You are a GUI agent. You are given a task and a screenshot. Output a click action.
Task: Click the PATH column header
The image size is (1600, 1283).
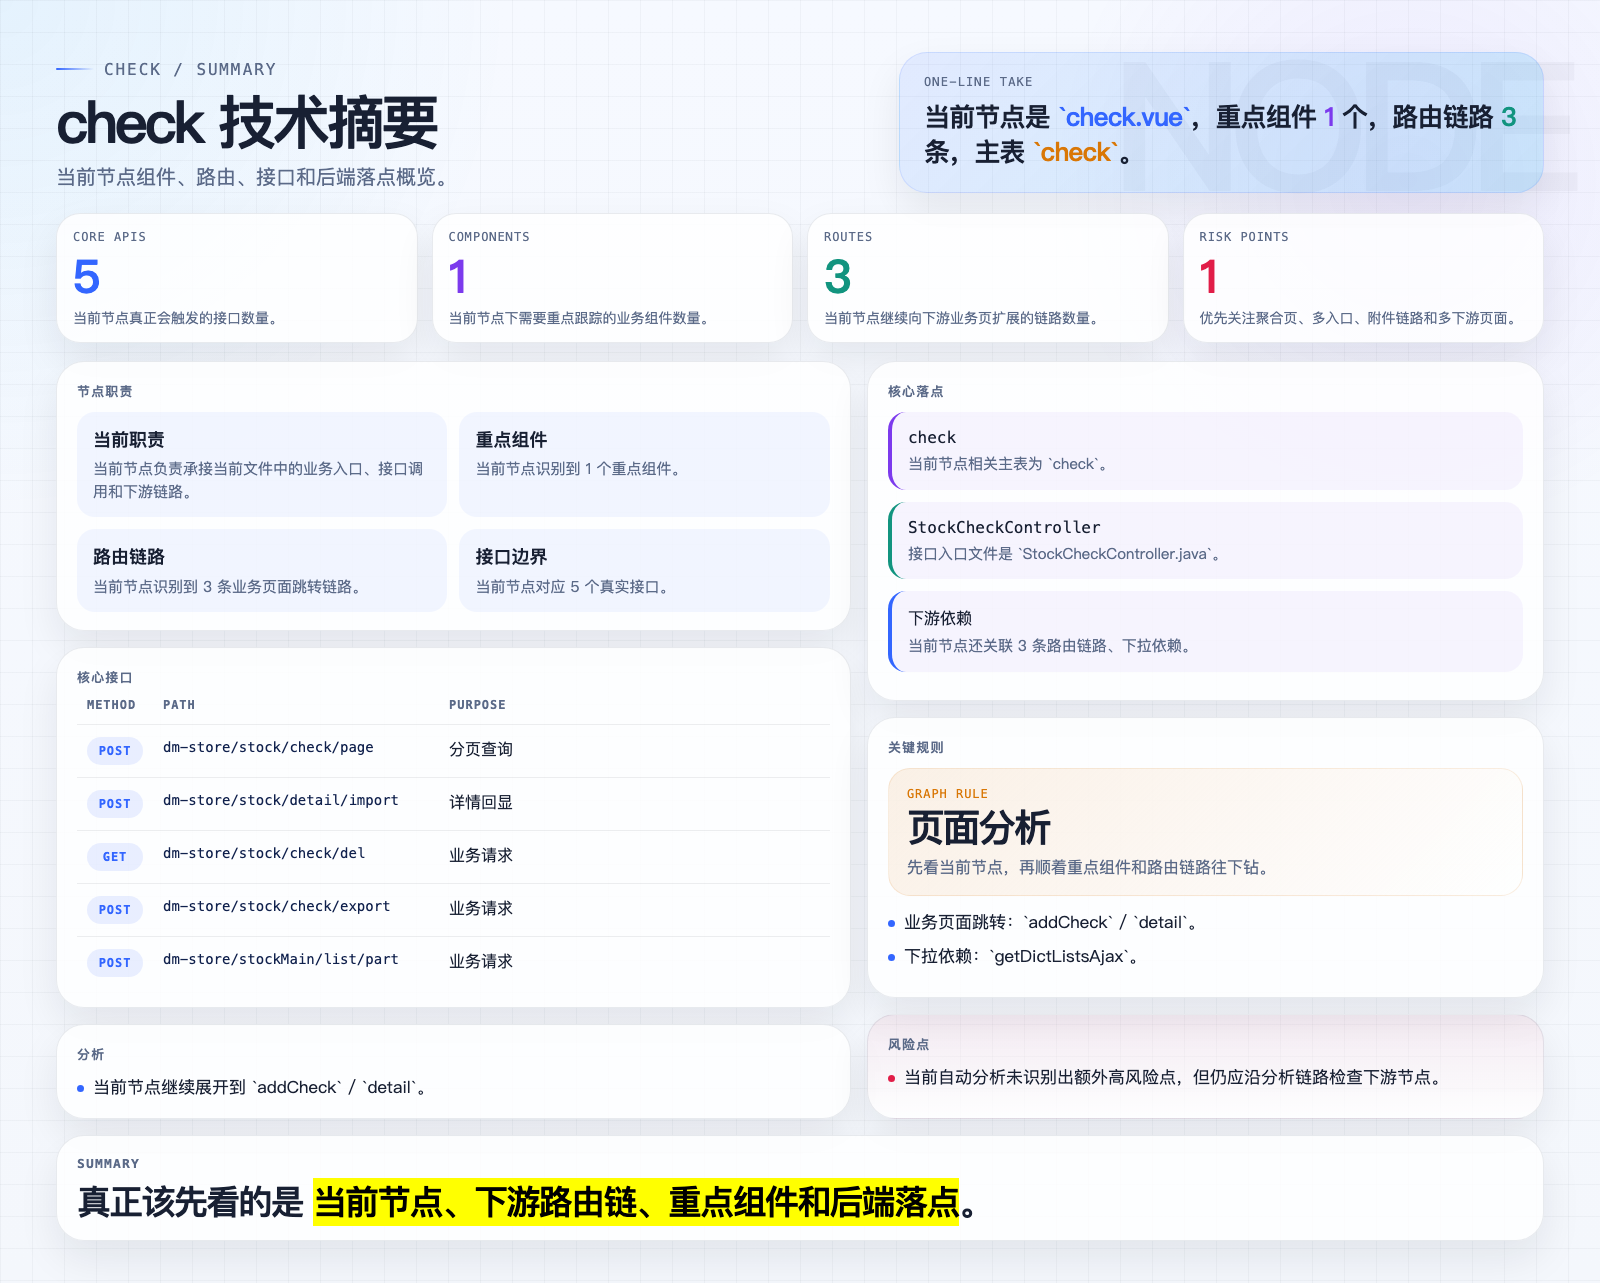pos(179,705)
